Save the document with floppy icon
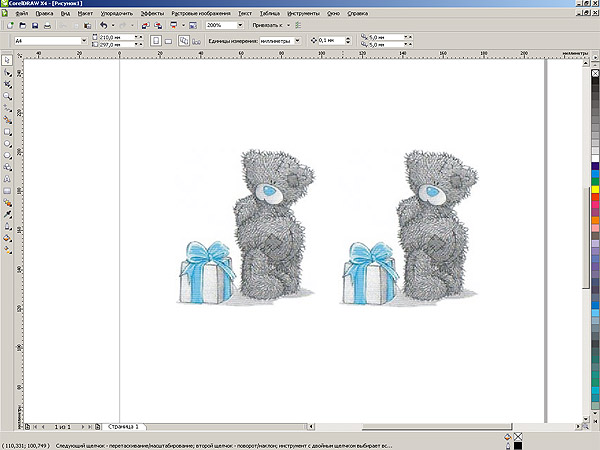 [35, 25]
